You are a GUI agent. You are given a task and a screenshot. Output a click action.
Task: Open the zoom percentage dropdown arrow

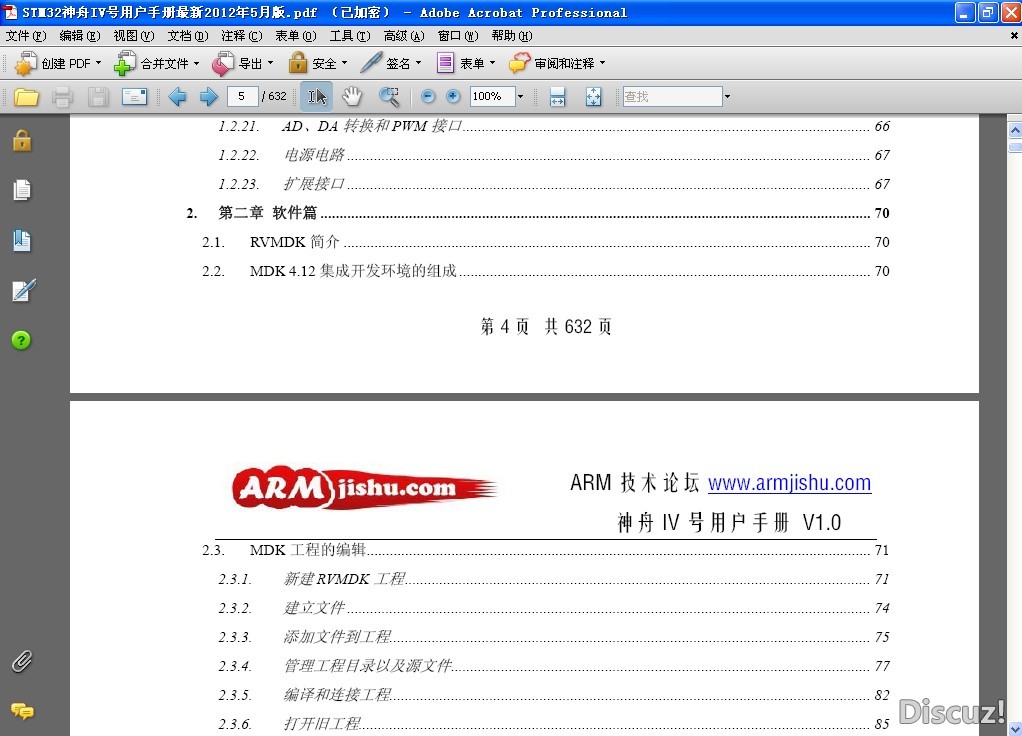point(520,96)
